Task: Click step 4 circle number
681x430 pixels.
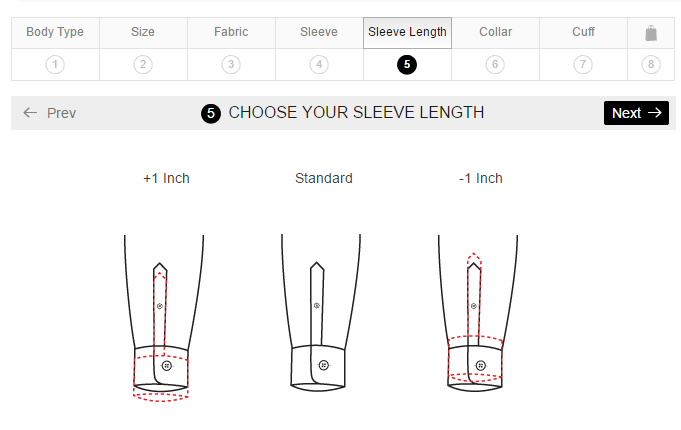Action: 319,65
